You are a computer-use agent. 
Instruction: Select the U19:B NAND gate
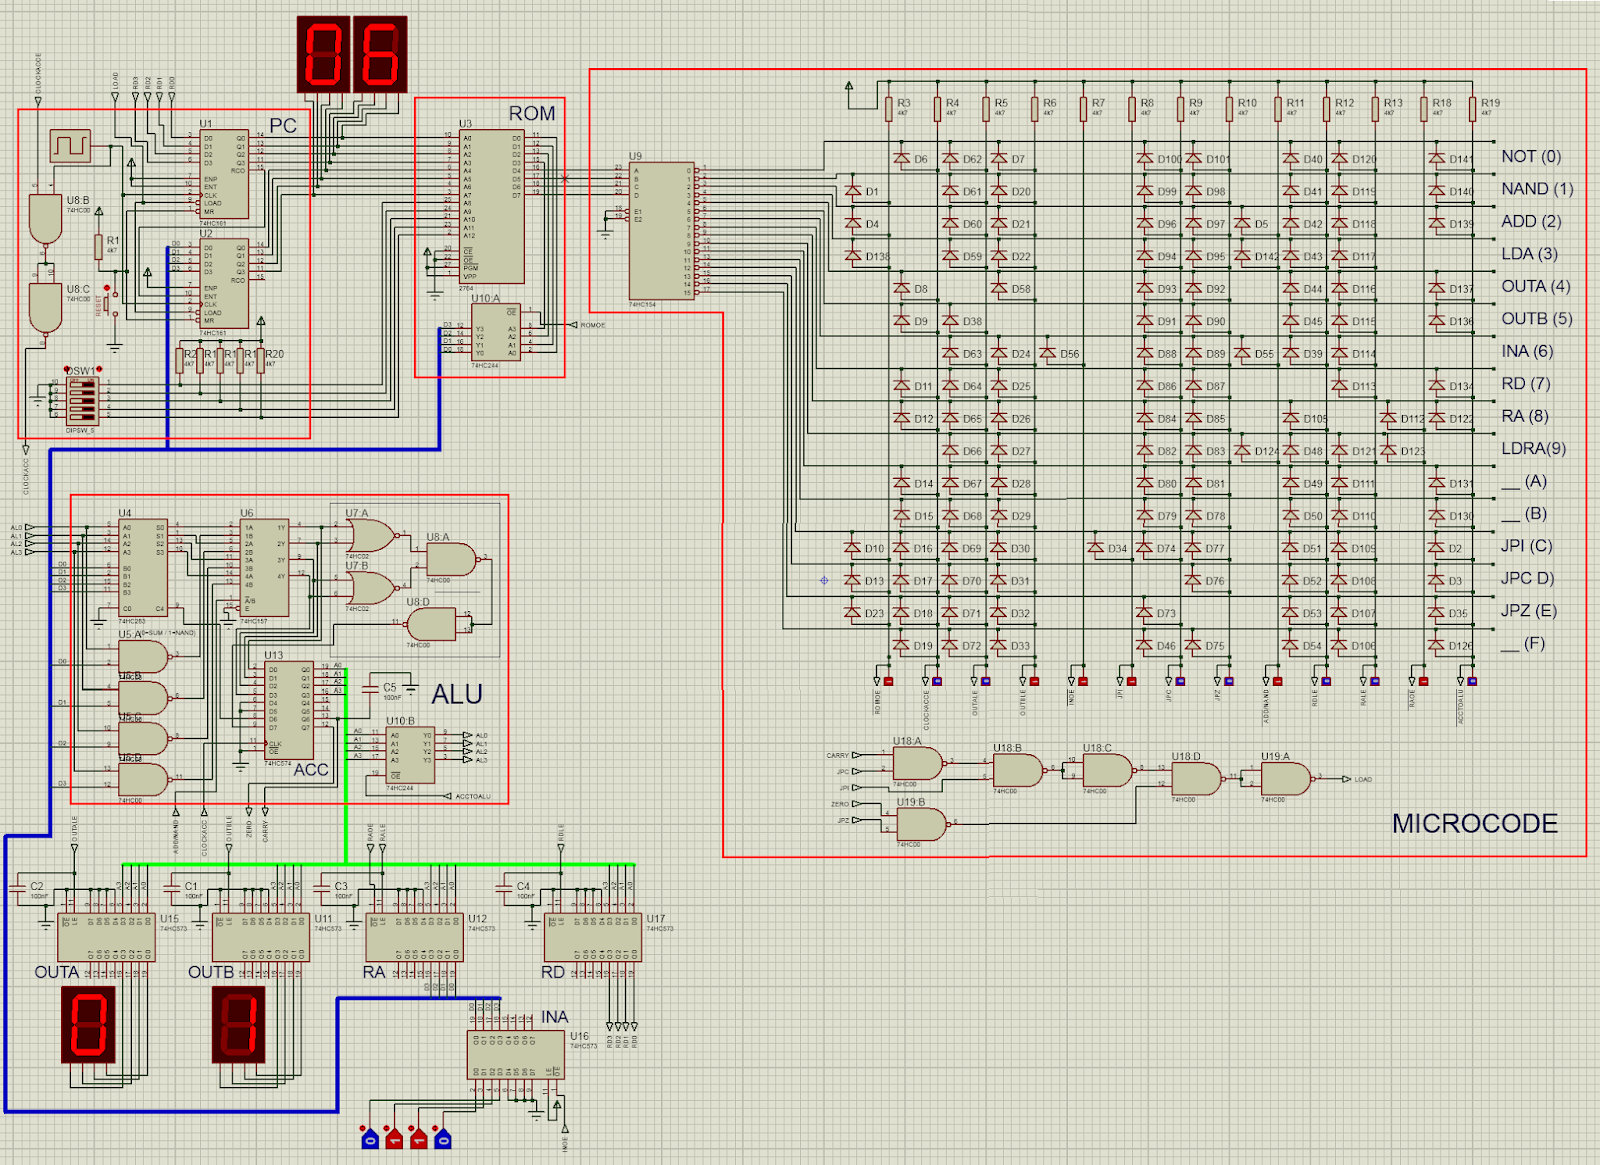pos(922,824)
